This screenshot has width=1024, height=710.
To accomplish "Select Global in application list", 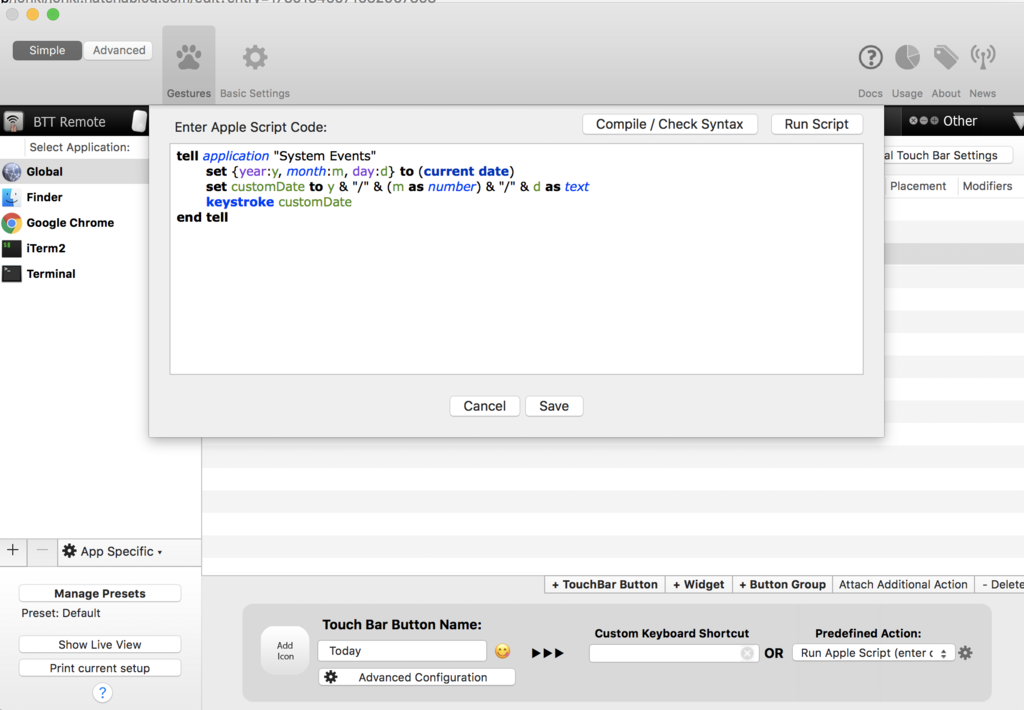I will pos(74,172).
